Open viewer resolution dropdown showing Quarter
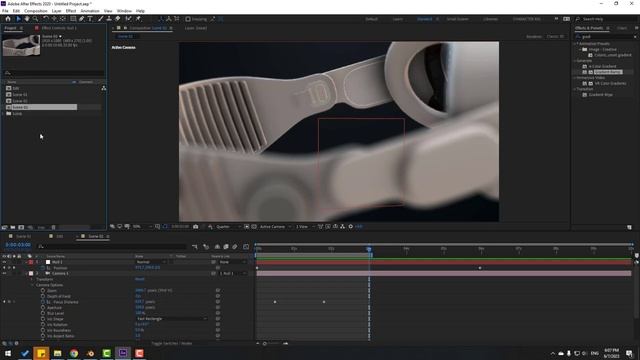 point(228,227)
